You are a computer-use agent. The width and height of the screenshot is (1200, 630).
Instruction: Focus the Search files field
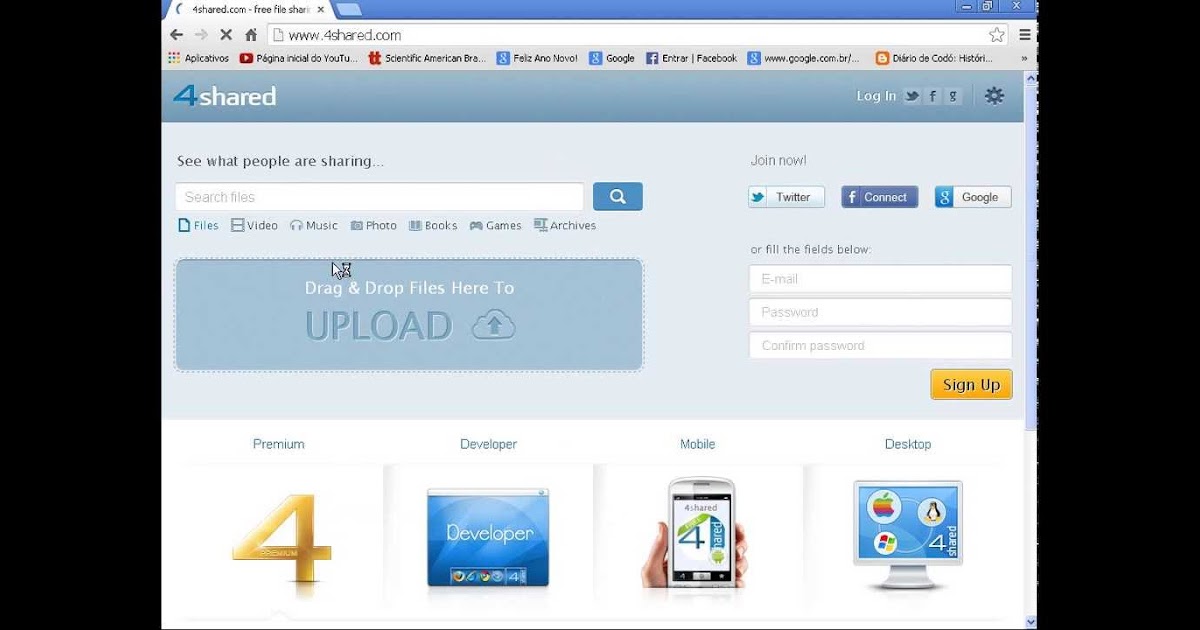point(379,197)
